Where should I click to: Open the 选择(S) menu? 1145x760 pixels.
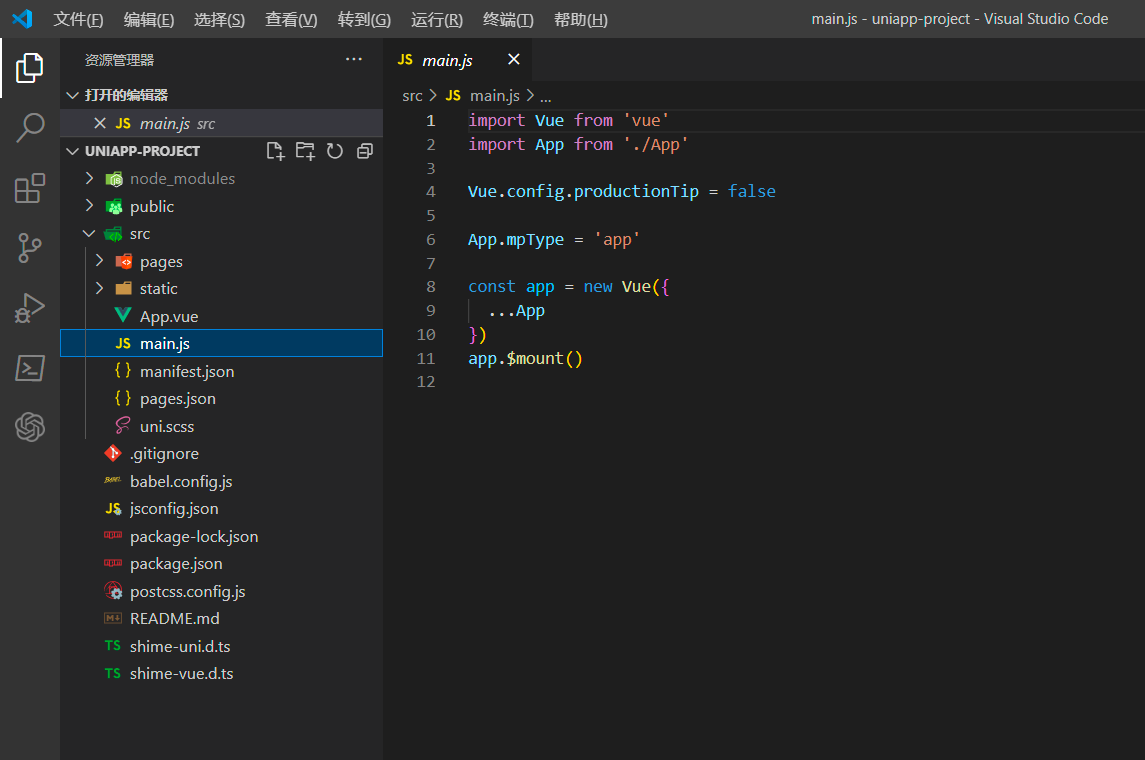click(219, 20)
